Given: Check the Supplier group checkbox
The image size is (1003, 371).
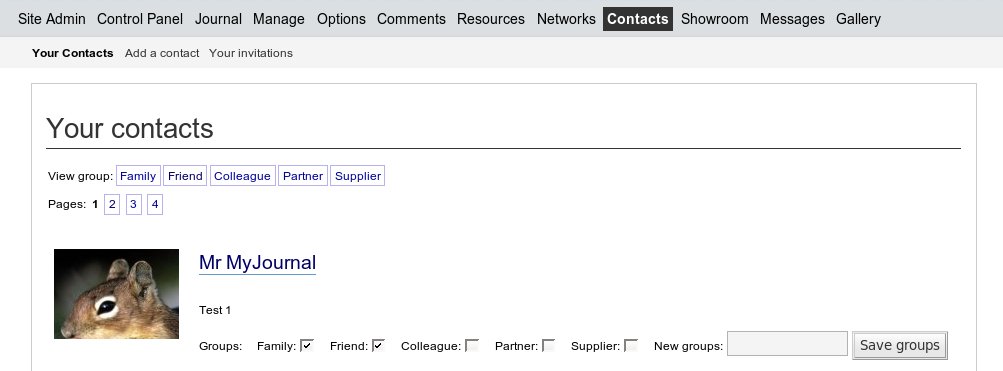Looking at the screenshot, I should [631, 345].
